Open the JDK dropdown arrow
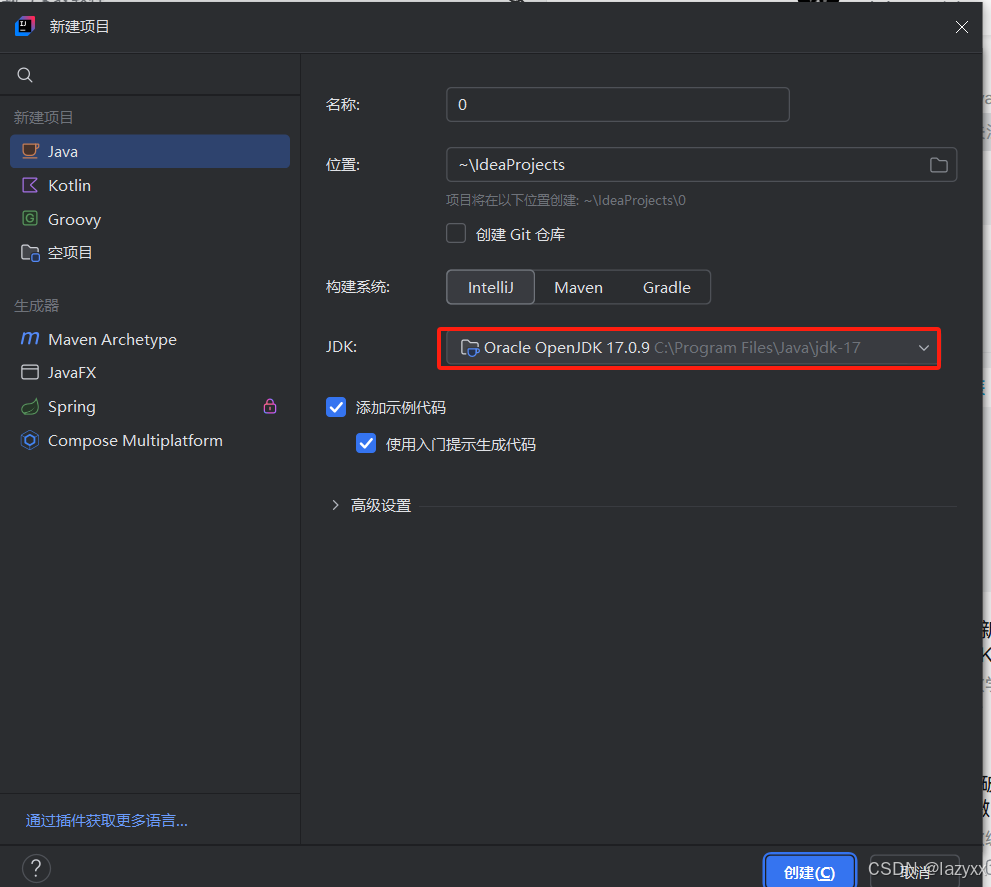The height and width of the screenshot is (887, 991). (923, 348)
